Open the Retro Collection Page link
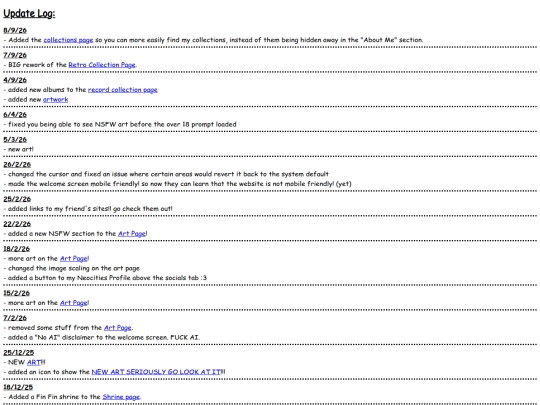 click(102, 65)
